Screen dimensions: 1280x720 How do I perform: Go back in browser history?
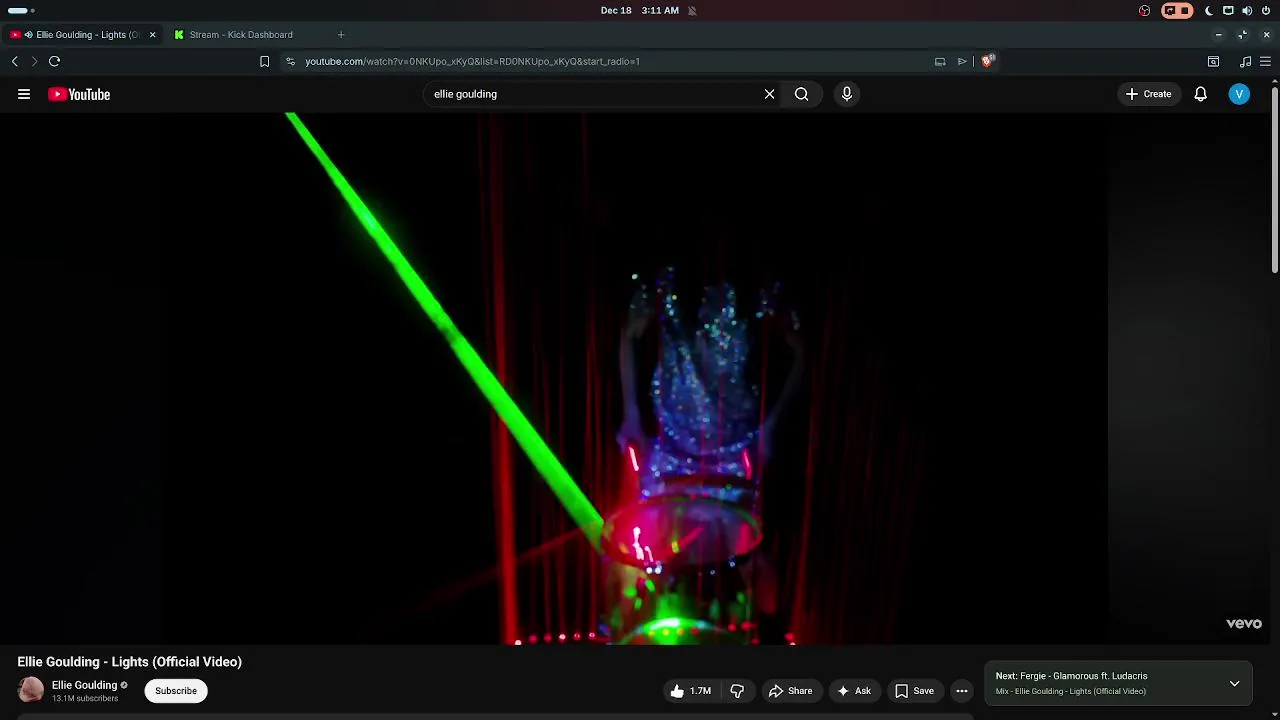[x=15, y=61]
